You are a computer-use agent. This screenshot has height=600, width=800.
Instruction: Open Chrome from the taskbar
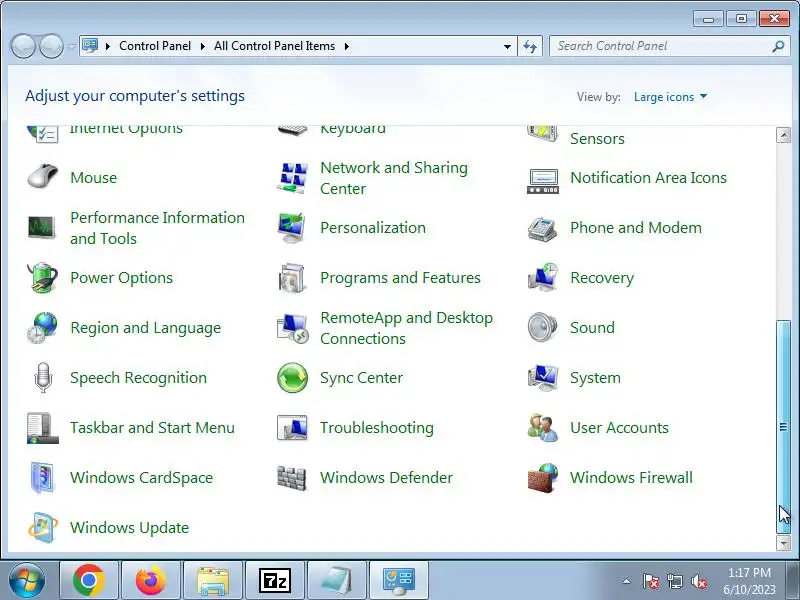(89, 580)
